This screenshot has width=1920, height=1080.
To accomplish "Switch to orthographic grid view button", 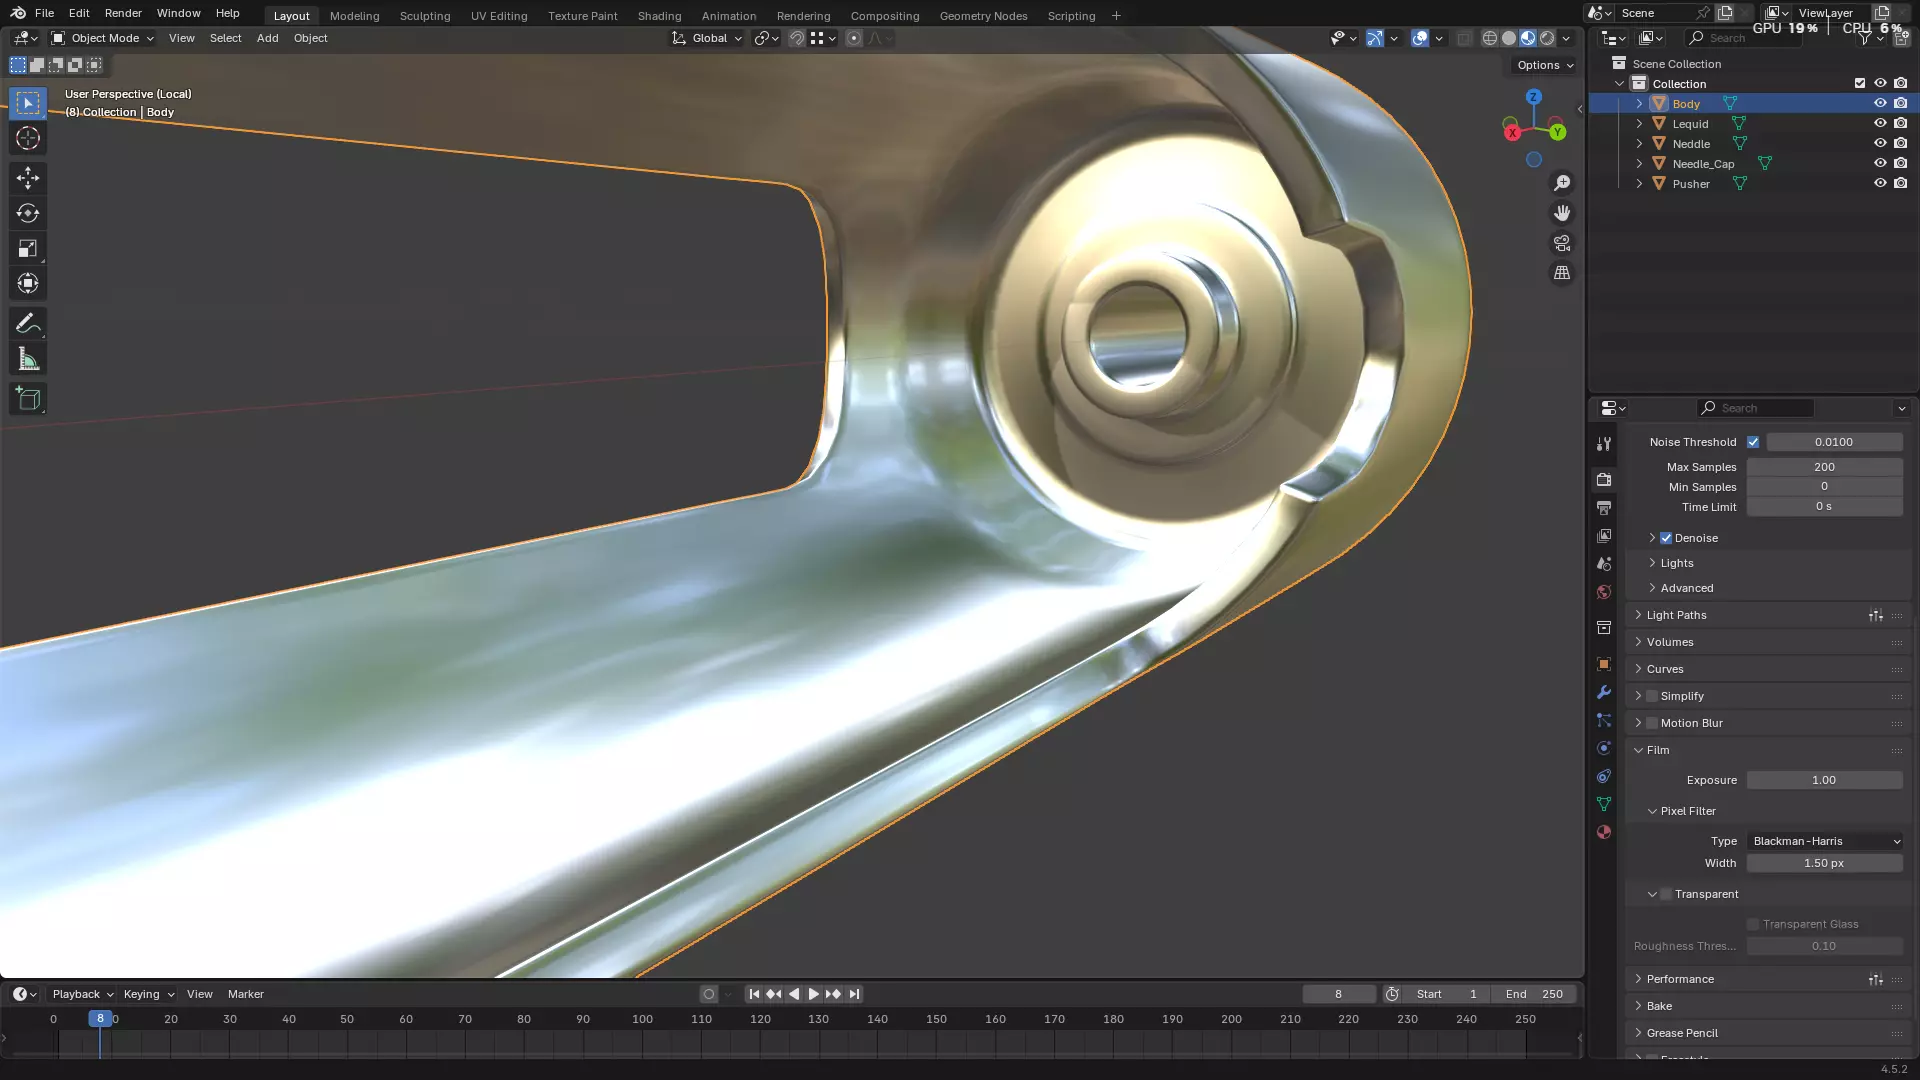I will [1562, 273].
